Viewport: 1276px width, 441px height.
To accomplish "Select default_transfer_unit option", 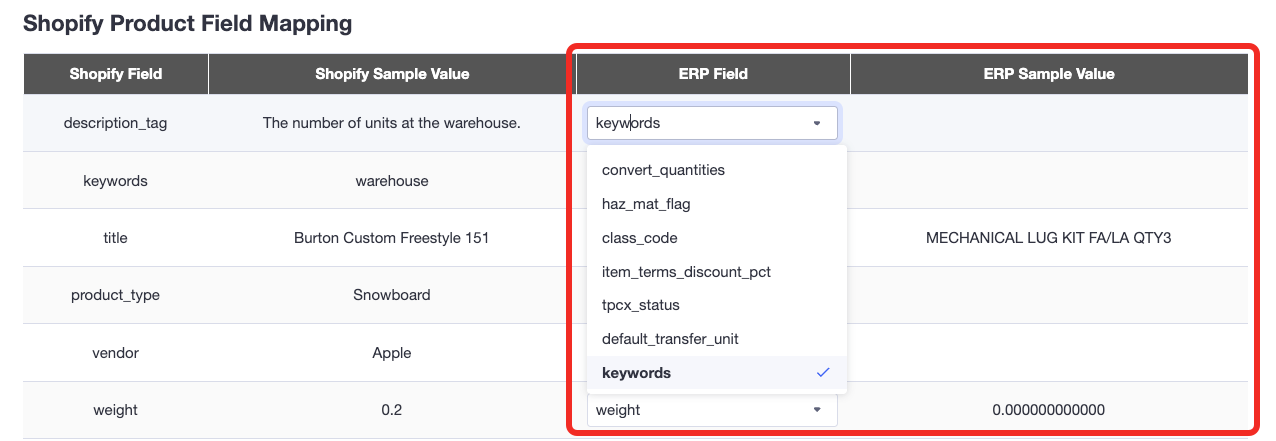I will [x=717, y=339].
